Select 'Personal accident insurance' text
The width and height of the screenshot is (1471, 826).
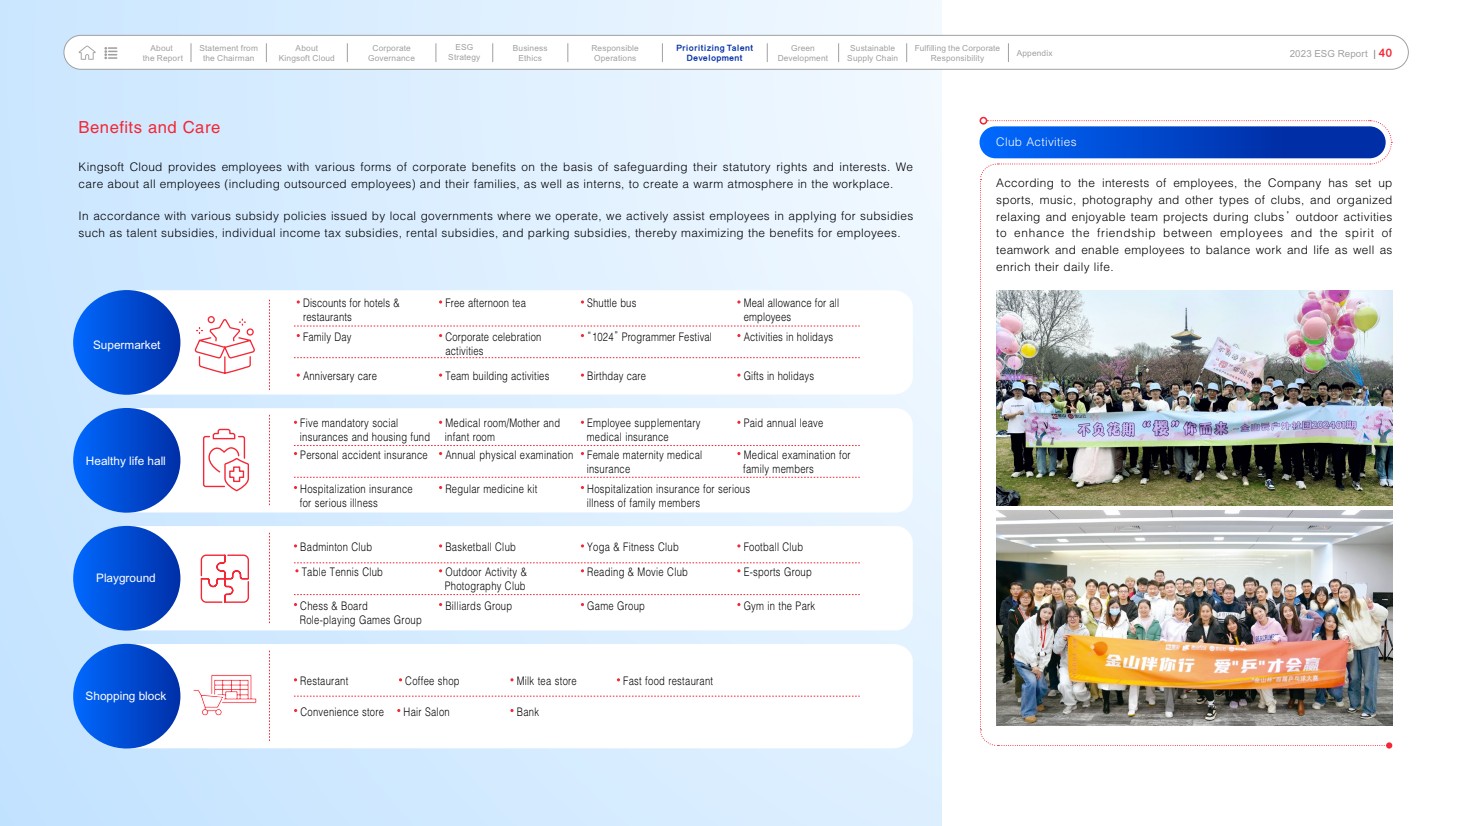point(363,455)
